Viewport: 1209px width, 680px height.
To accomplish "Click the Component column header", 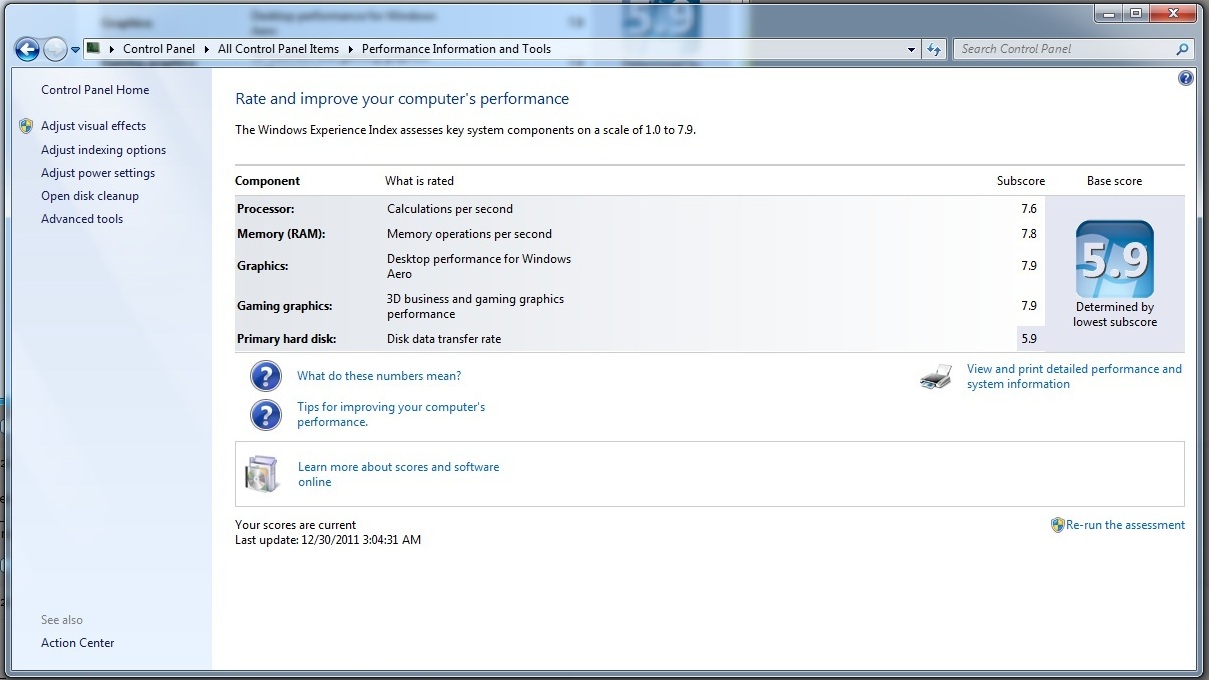I will coord(267,181).
